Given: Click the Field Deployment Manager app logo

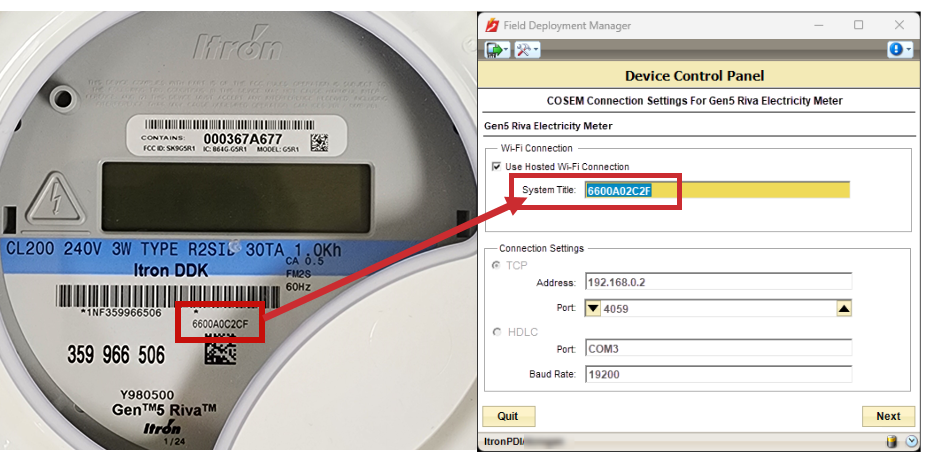Looking at the screenshot, I should [x=492, y=25].
